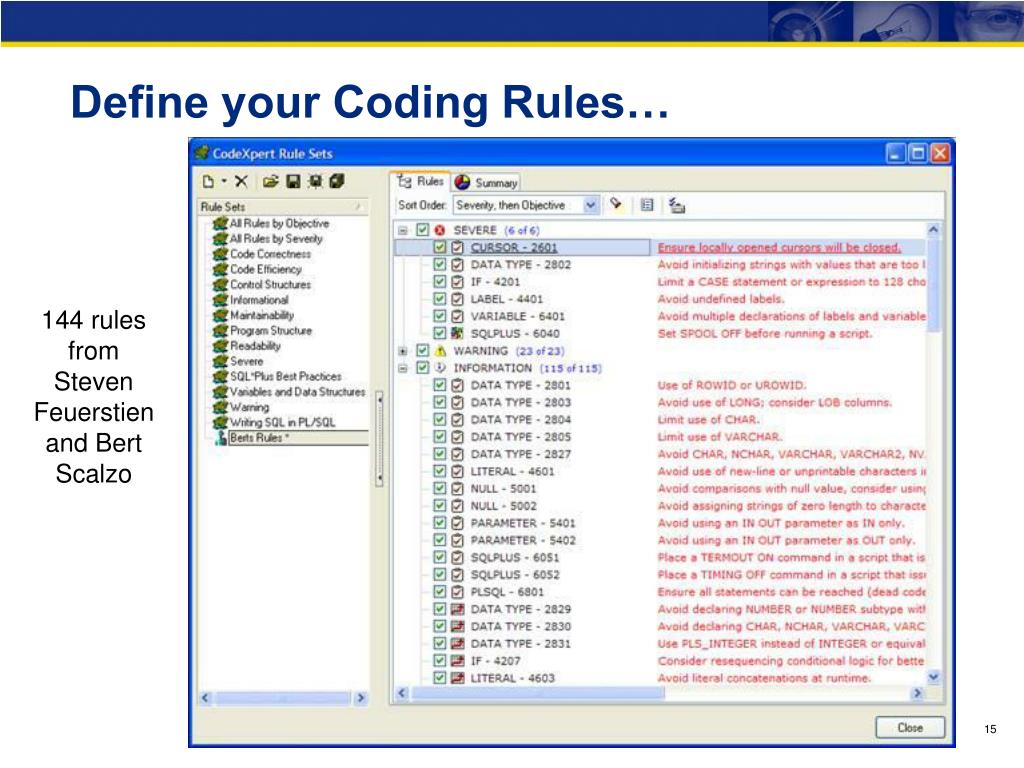Click the Delete X icon in toolbar
The height and width of the screenshot is (768, 1024).
coord(242,182)
